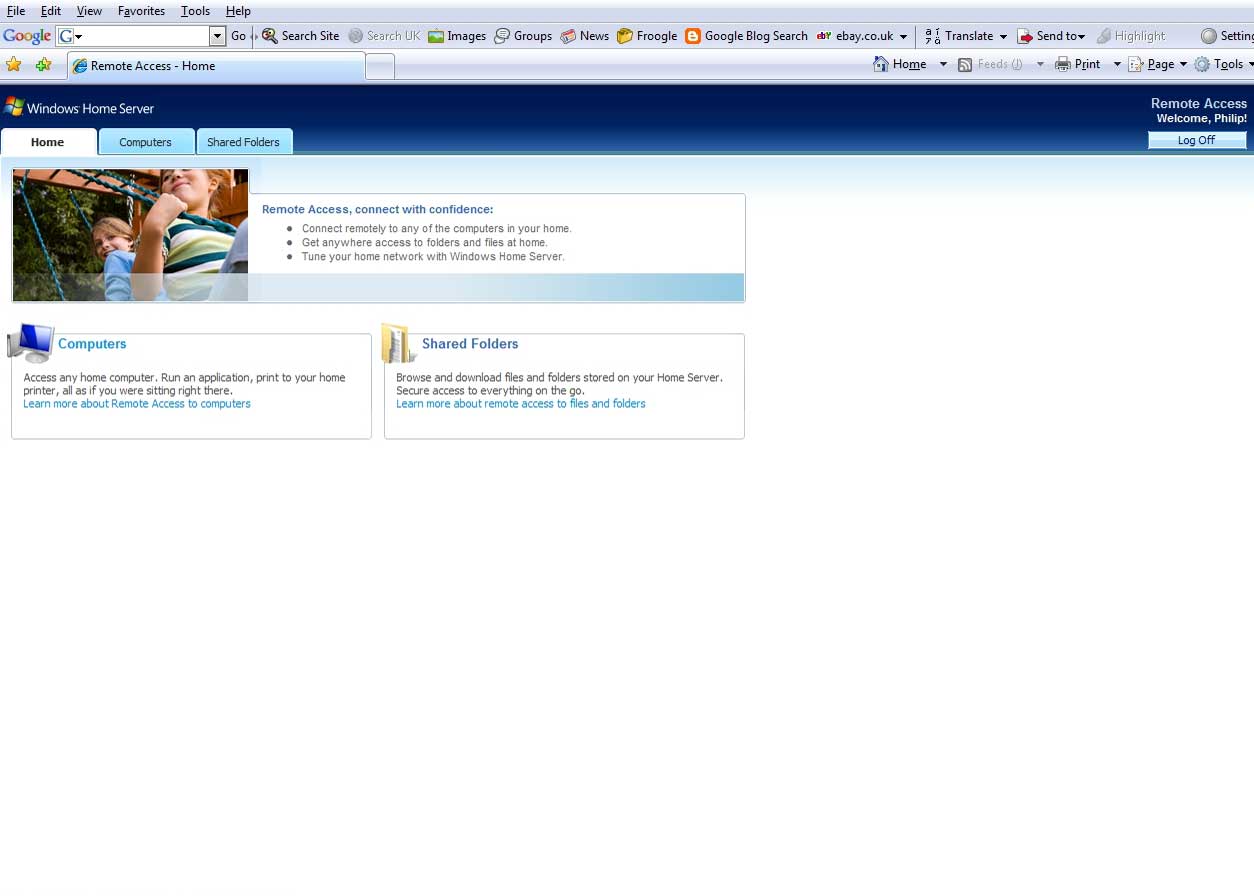Open a new blank browser tab
The width and height of the screenshot is (1254, 896).
(380, 67)
